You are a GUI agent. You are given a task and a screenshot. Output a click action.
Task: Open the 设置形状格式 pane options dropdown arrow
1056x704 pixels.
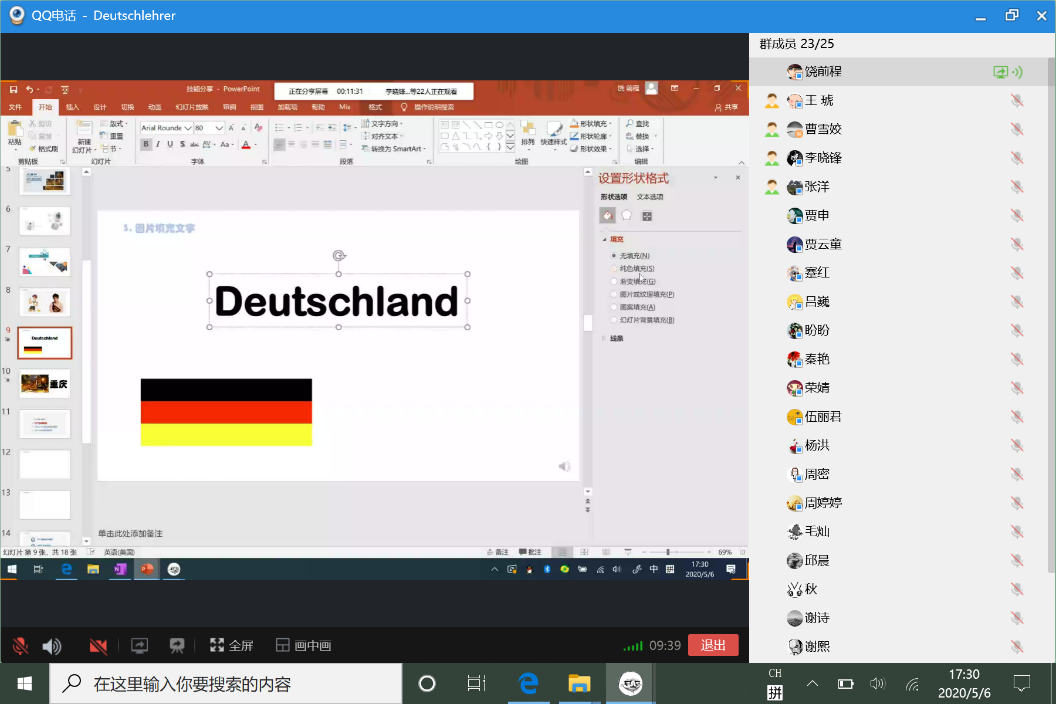tap(716, 178)
